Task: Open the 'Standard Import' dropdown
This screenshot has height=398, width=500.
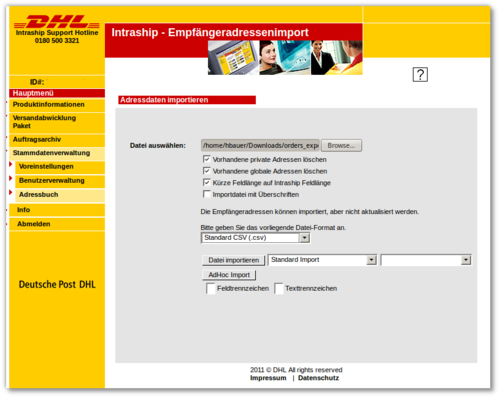Action: click(x=322, y=260)
